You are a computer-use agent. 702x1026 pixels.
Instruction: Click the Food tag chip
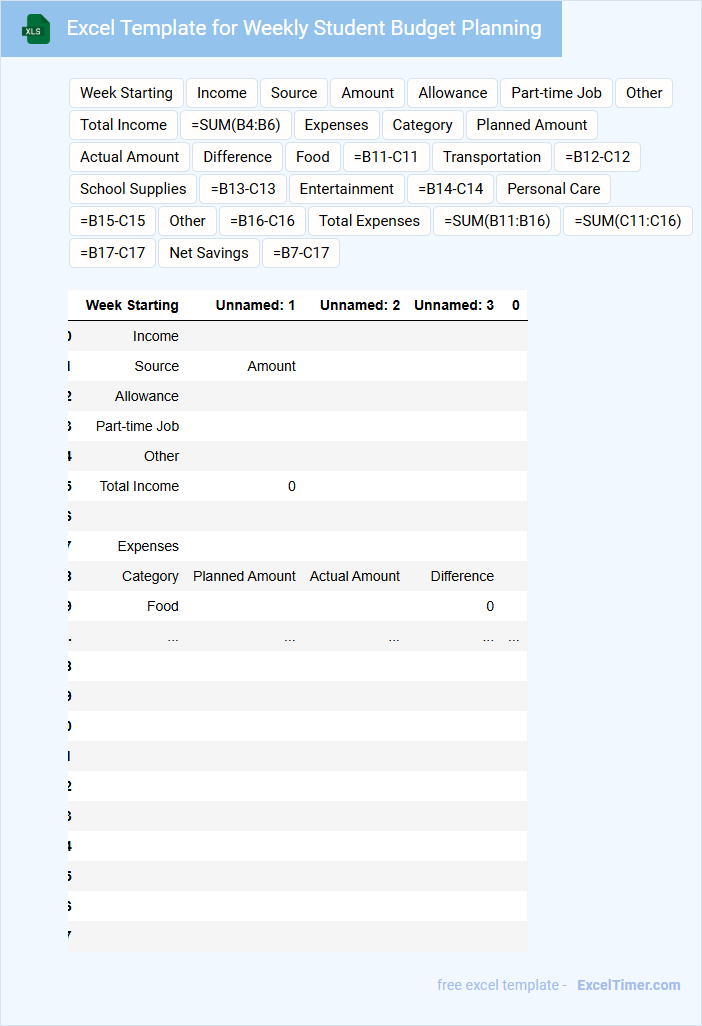click(x=313, y=157)
